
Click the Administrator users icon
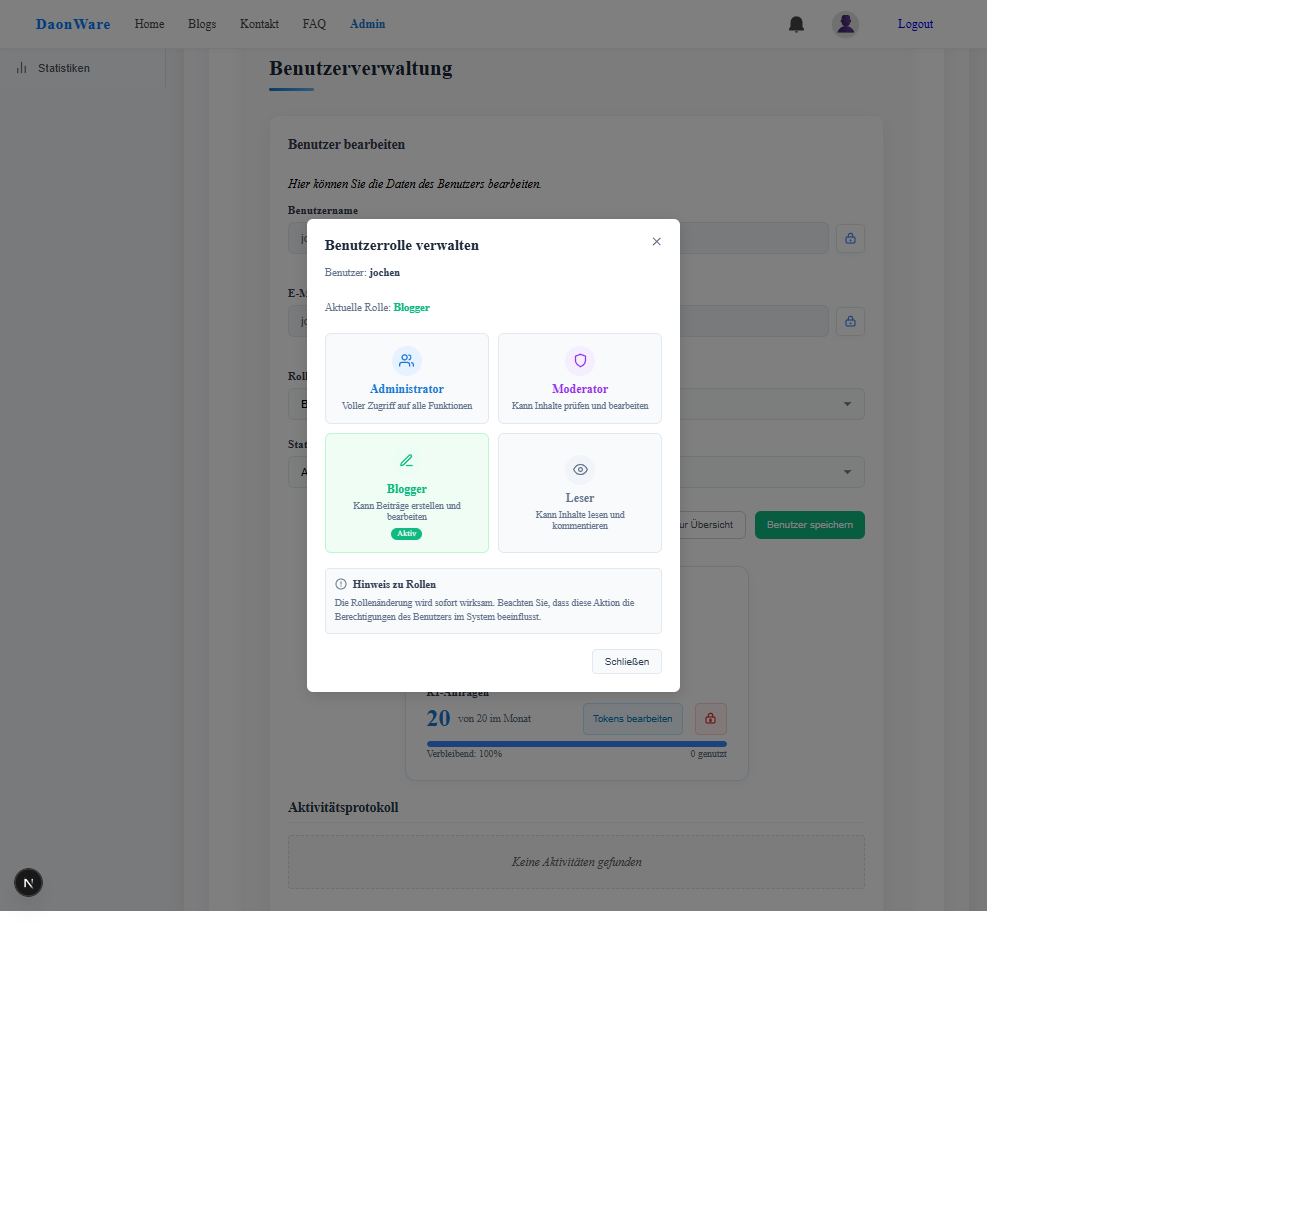pos(407,361)
